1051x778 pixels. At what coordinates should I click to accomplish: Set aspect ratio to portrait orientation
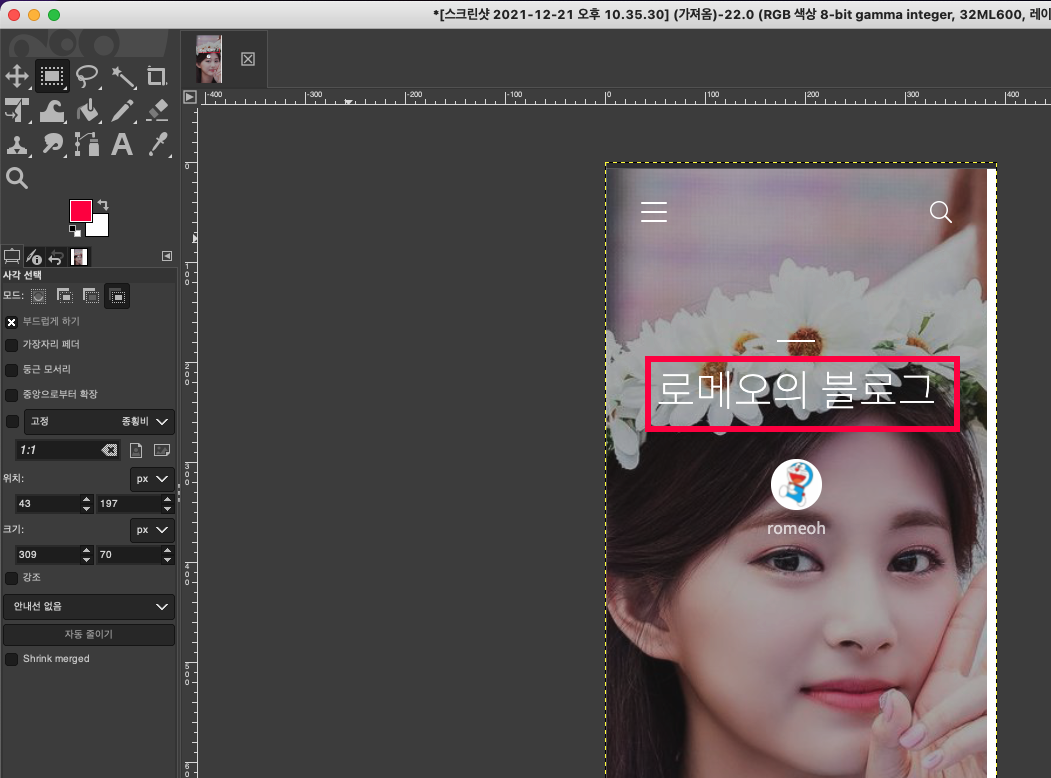(x=136, y=450)
